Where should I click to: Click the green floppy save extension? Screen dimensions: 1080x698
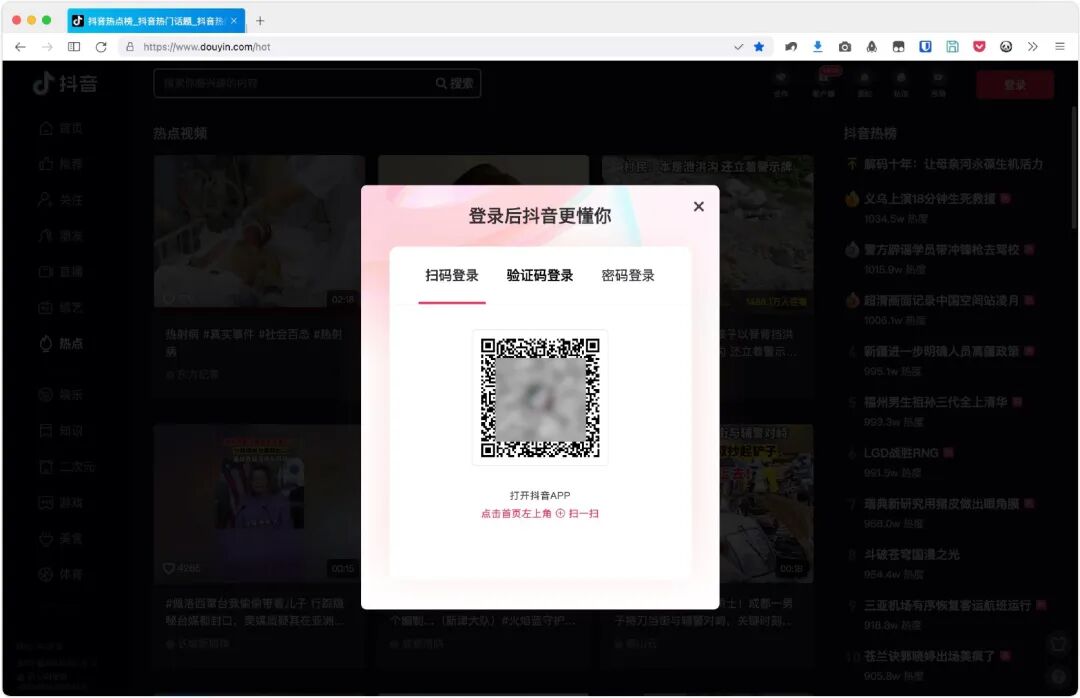(x=953, y=47)
